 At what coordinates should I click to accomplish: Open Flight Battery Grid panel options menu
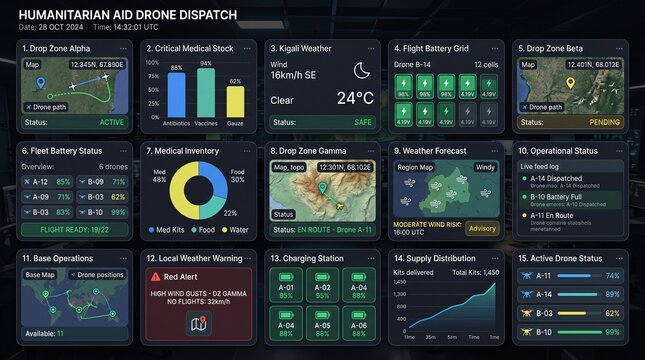point(495,49)
